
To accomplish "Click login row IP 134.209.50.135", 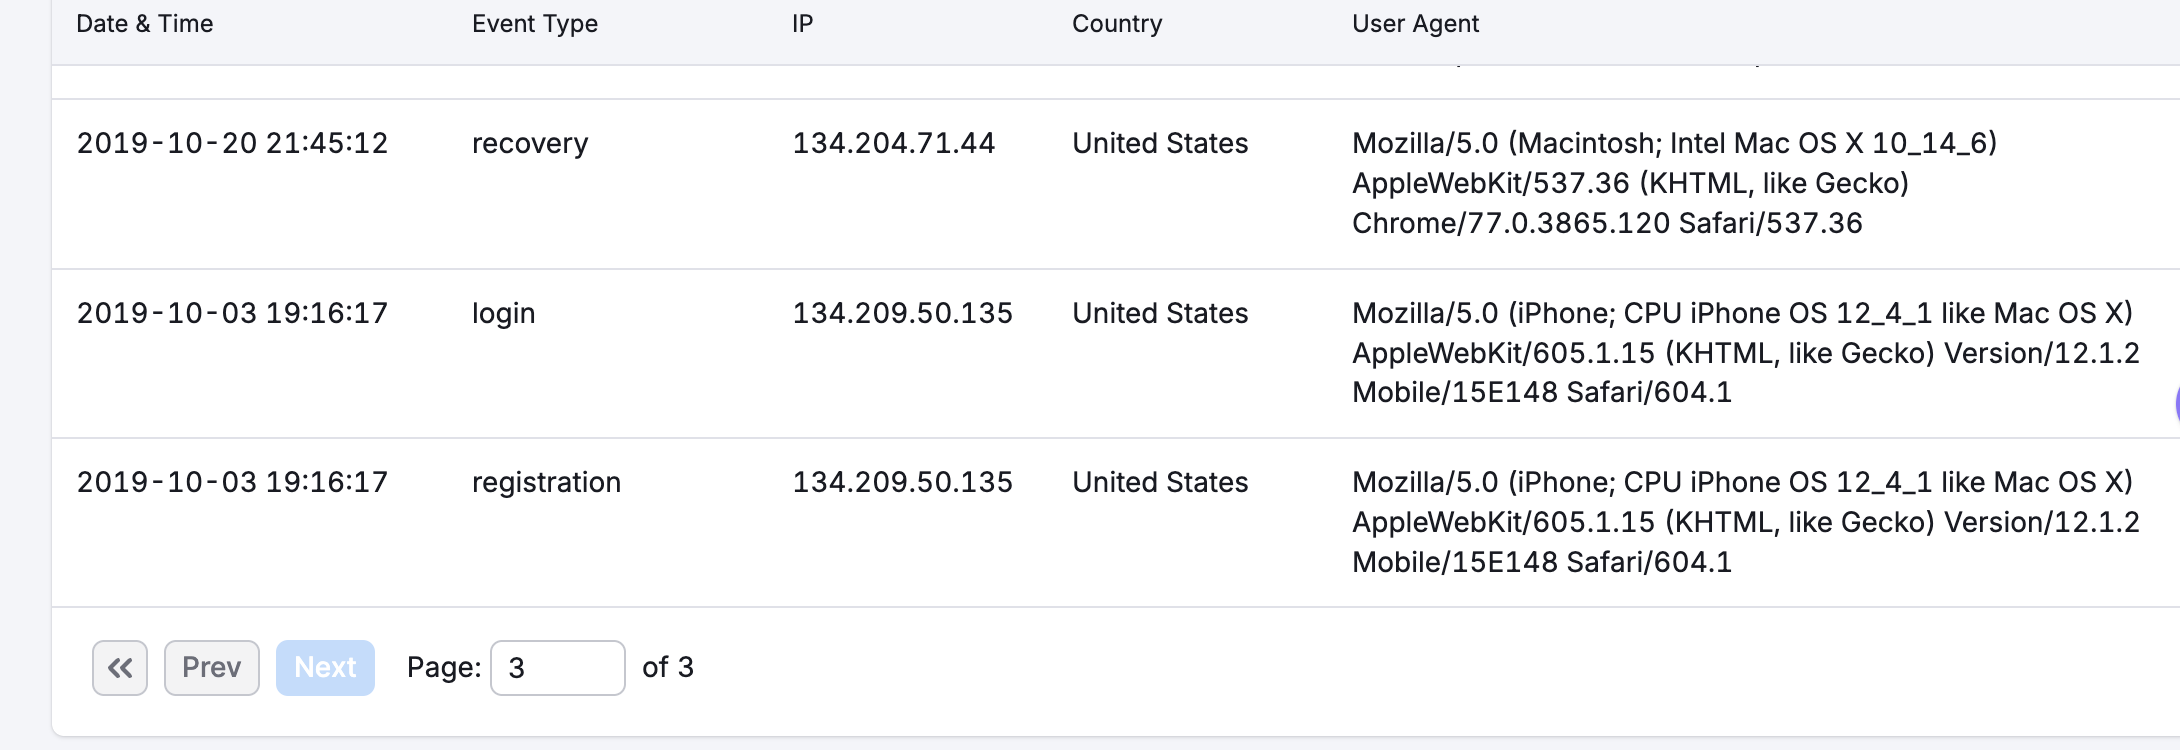I will coord(902,313).
